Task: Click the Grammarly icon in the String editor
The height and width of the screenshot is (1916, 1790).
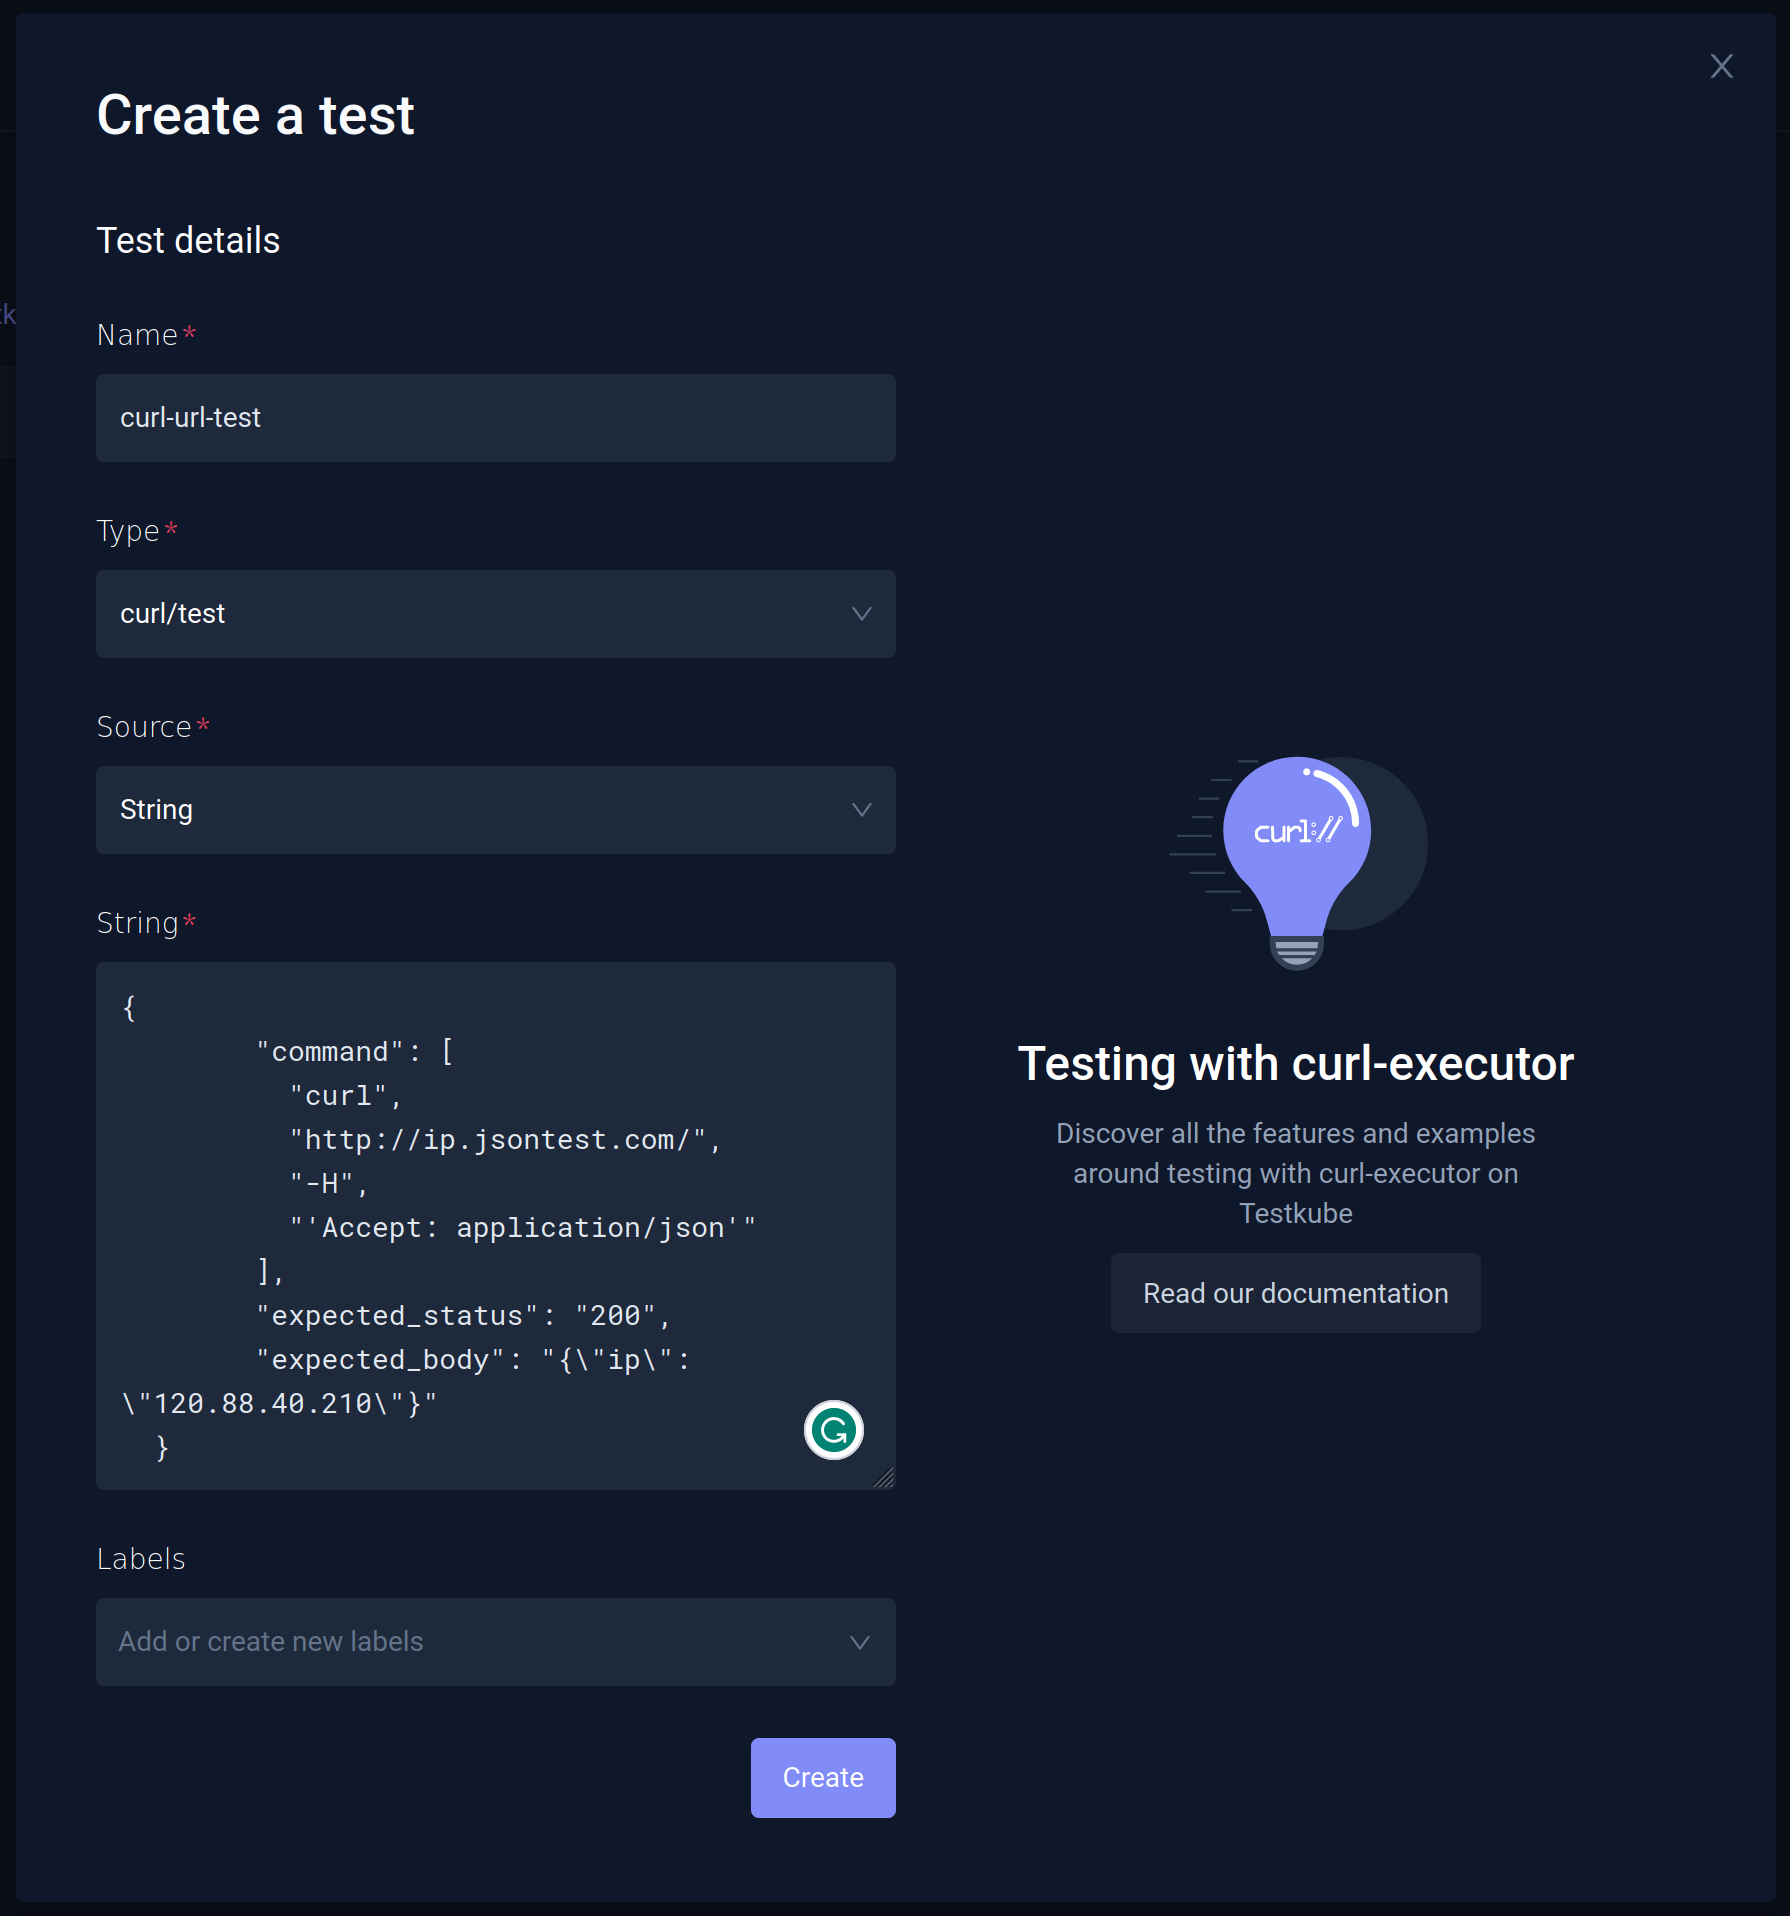Action: (x=833, y=1430)
